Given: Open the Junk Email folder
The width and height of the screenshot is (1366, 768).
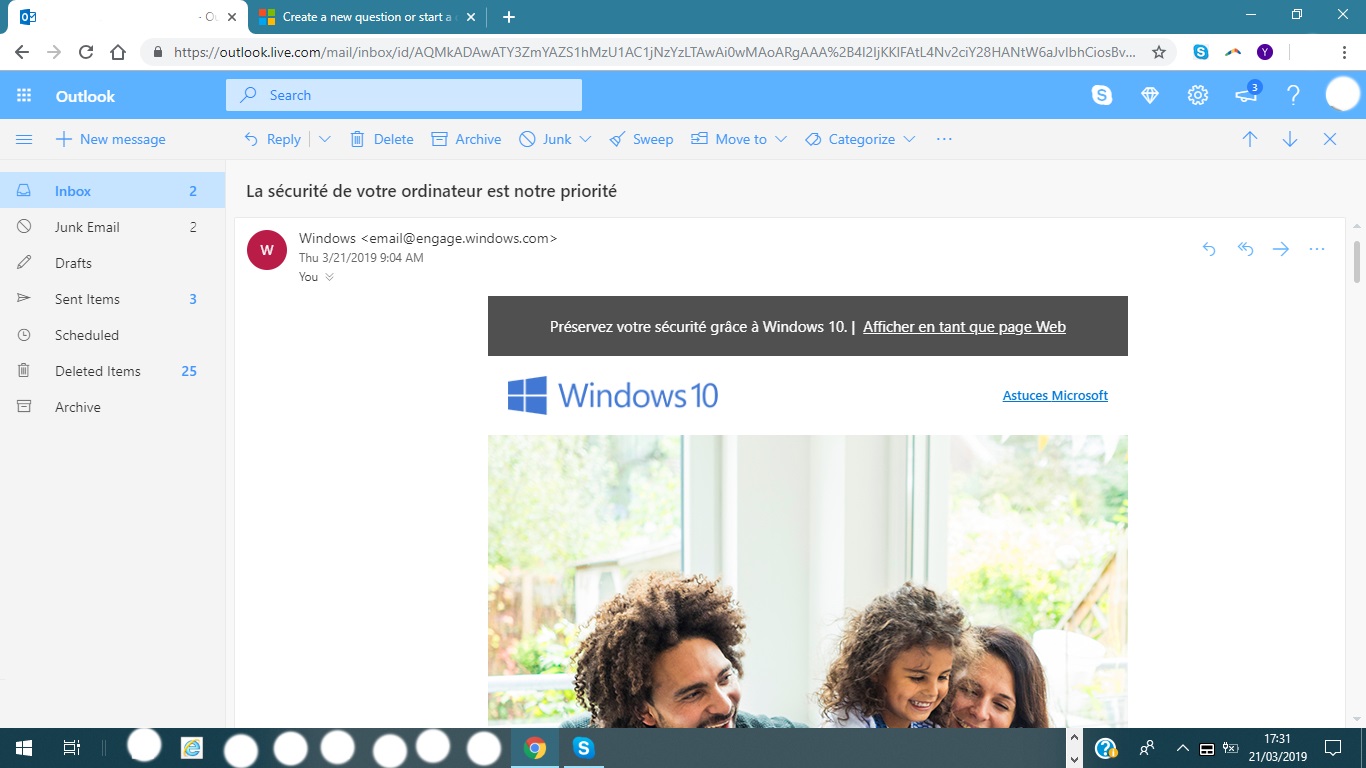Looking at the screenshot, I should point(112,227).
